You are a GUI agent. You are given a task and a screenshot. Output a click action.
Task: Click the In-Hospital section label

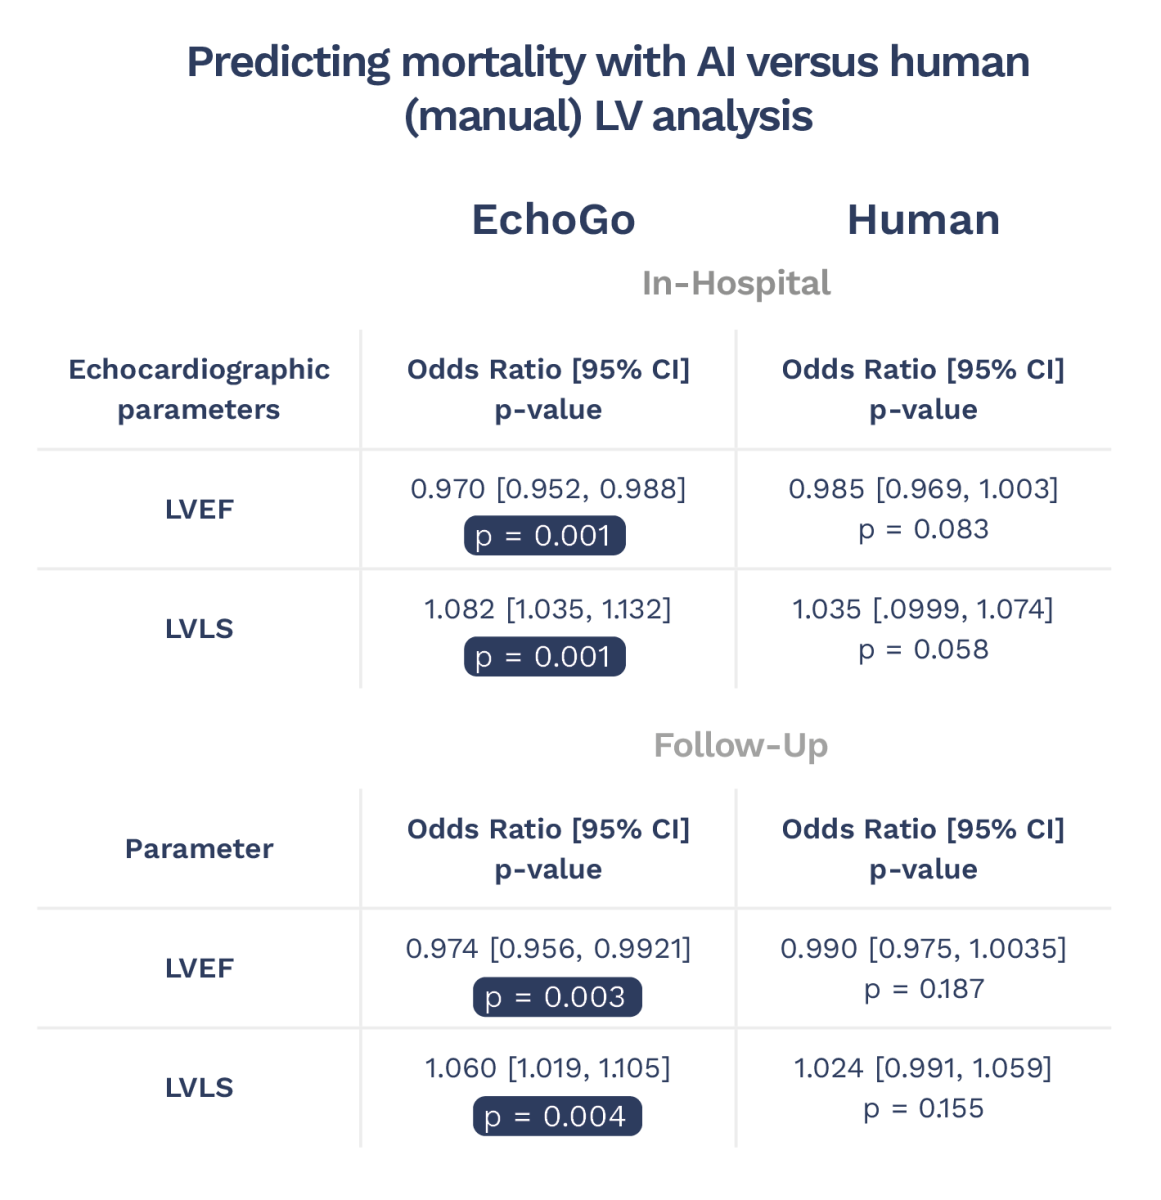point(736,283)
